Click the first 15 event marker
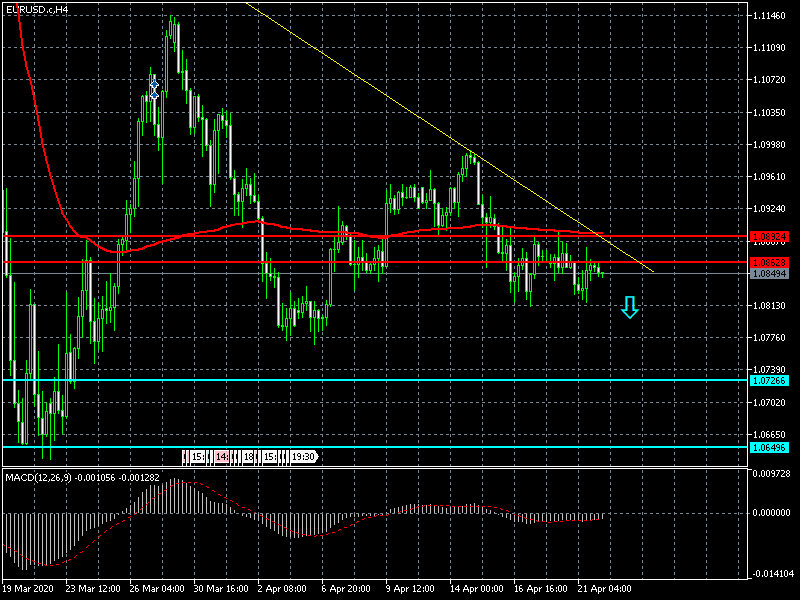Image resolution: width=800 pixels, height=600 pixels. (197, 457)
